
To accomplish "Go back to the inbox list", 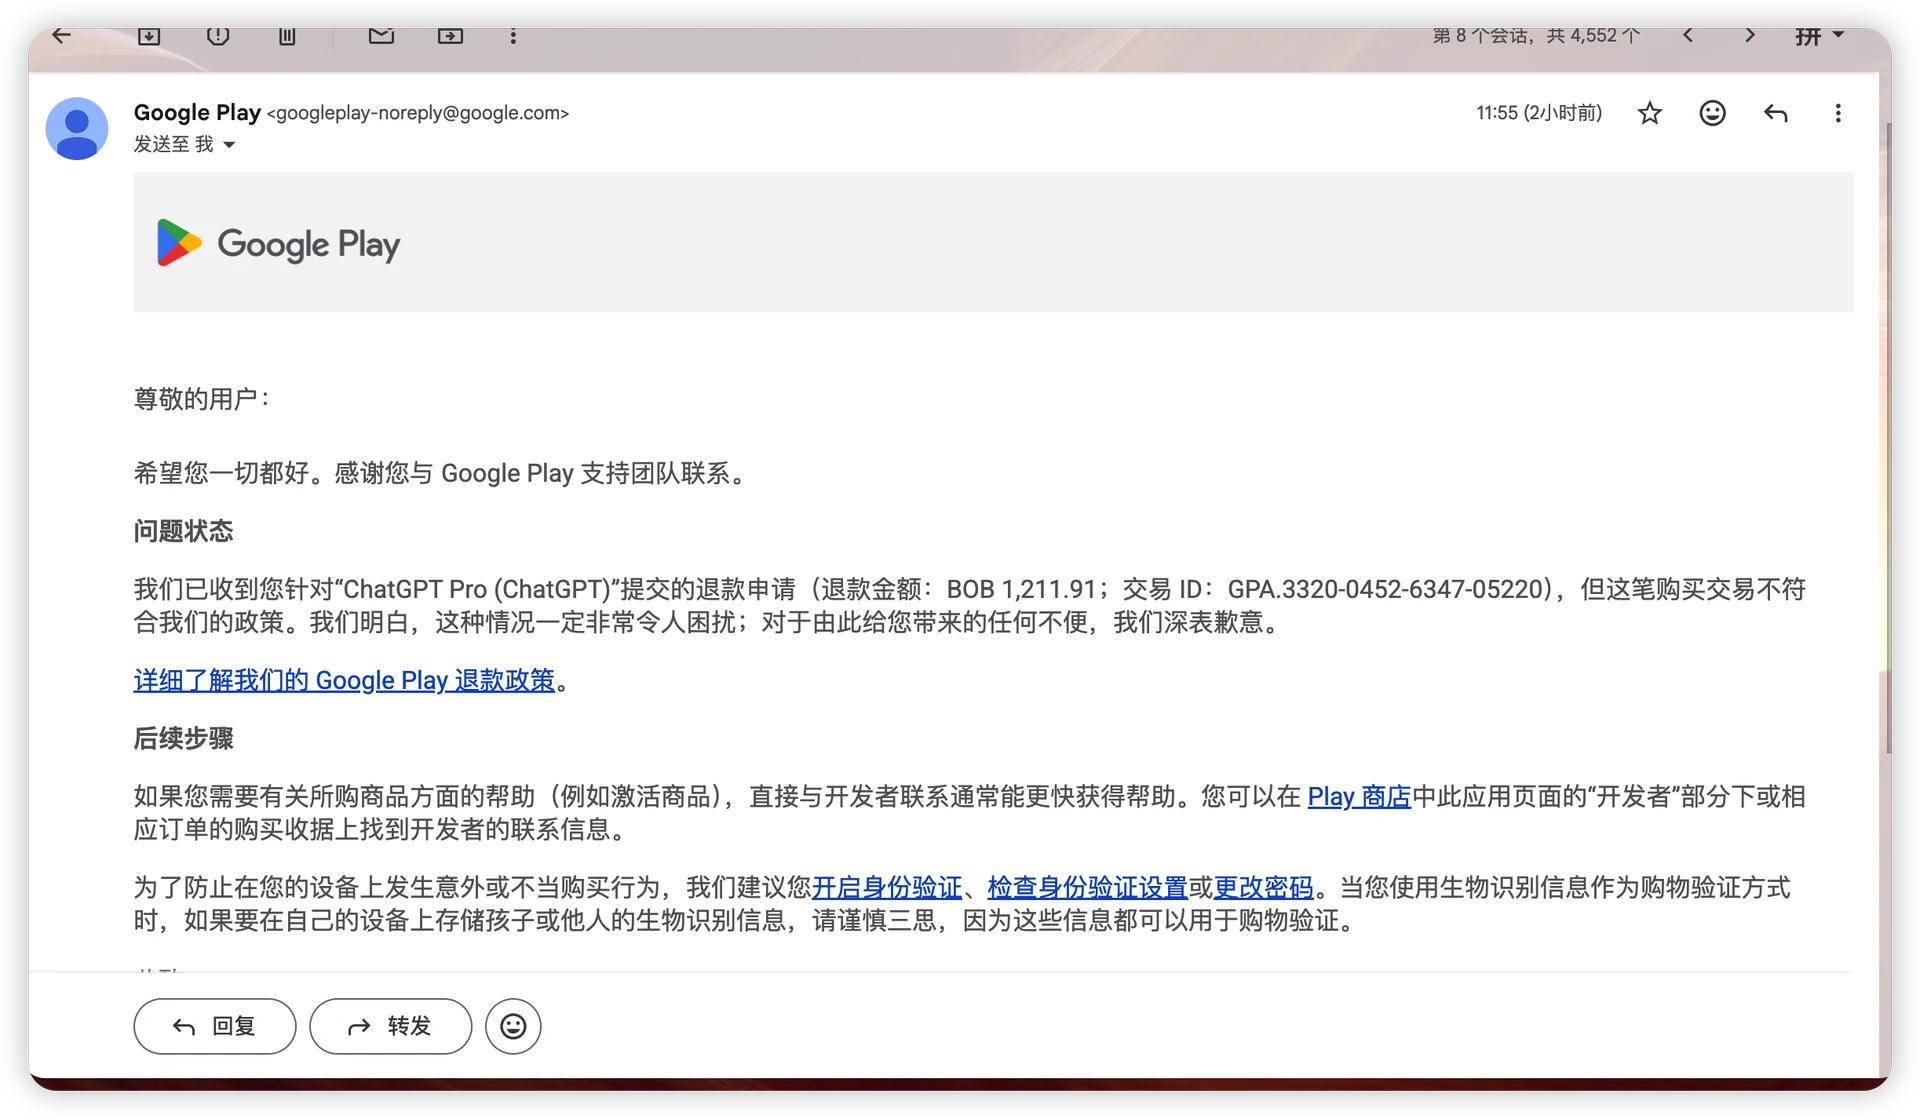I will (x=62, y=36).
